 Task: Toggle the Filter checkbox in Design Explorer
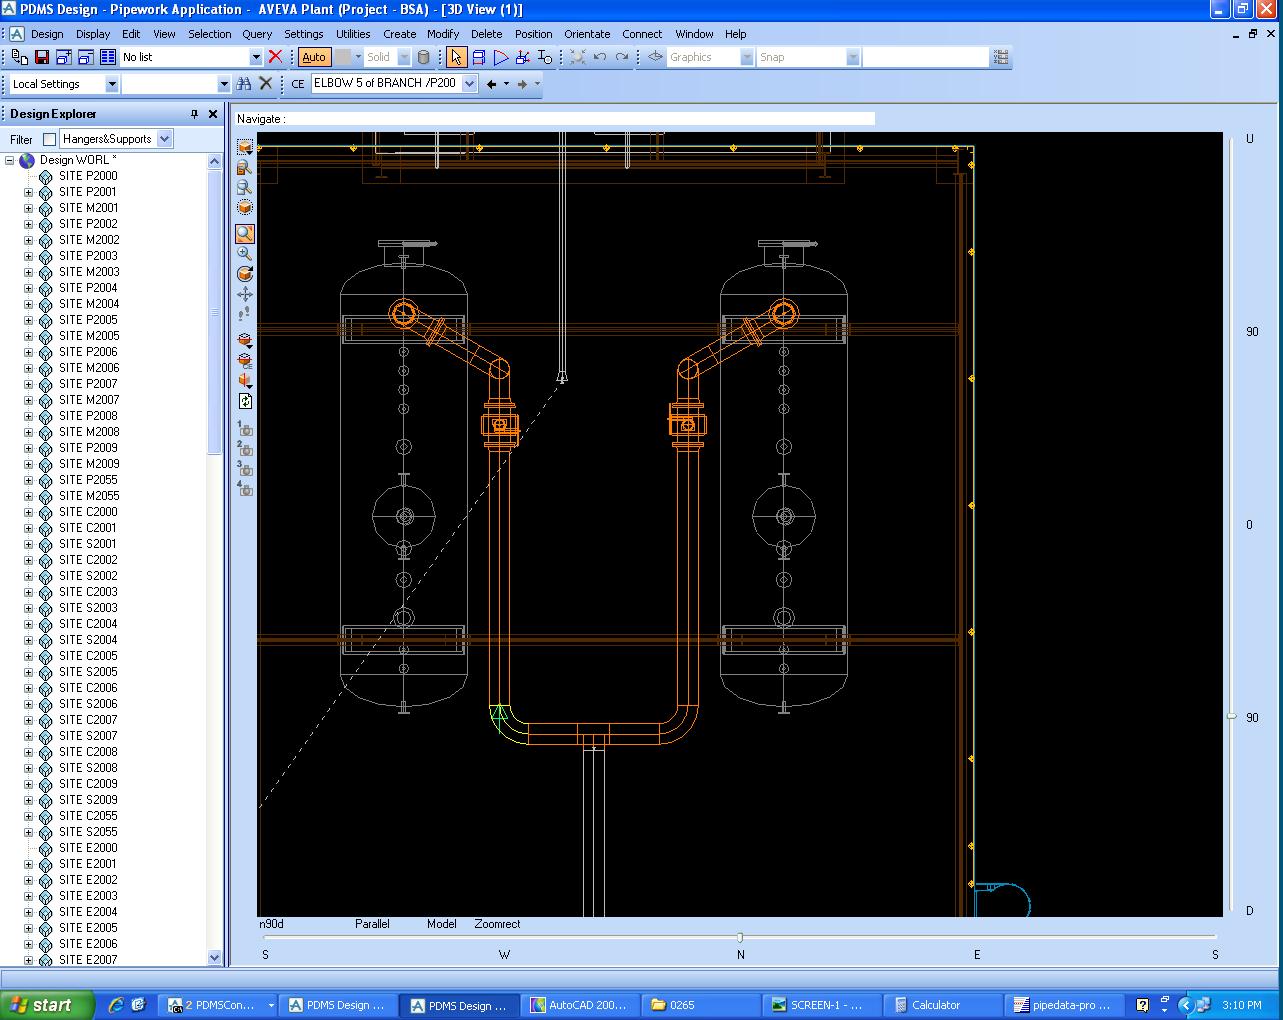tap(49, 140)
